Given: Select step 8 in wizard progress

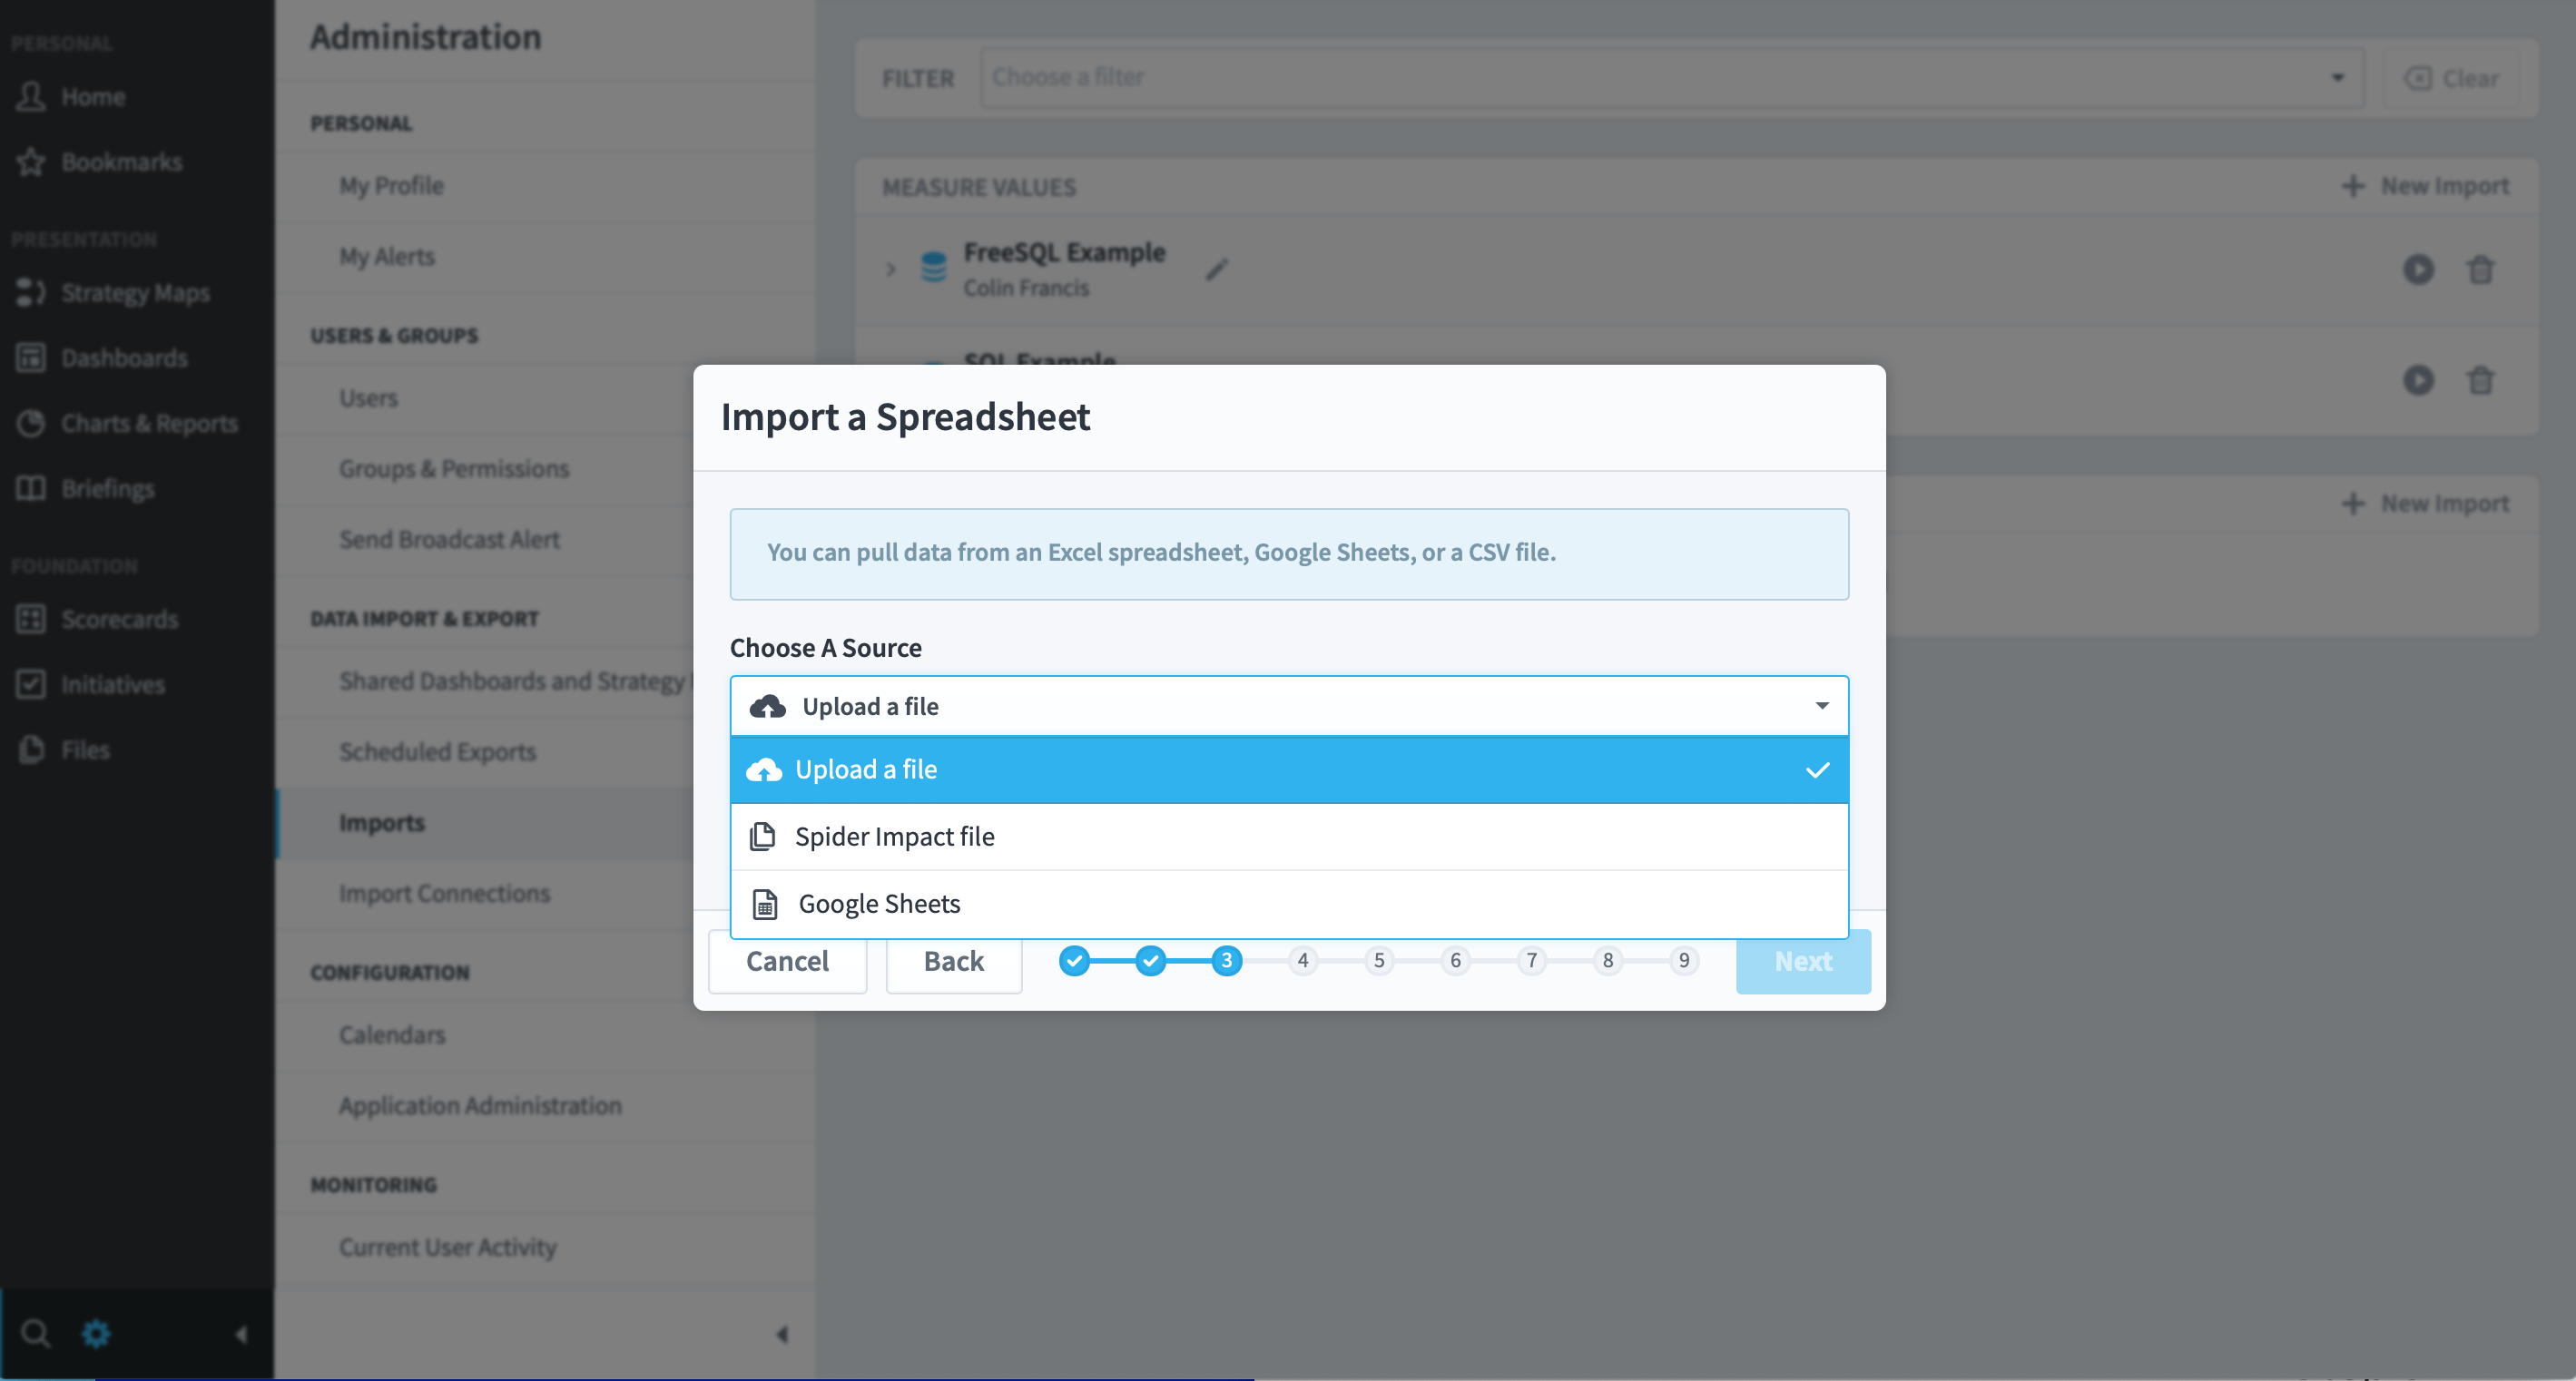Looking at the screenshot, I should pyautogui.click(x=1608, y=961).
